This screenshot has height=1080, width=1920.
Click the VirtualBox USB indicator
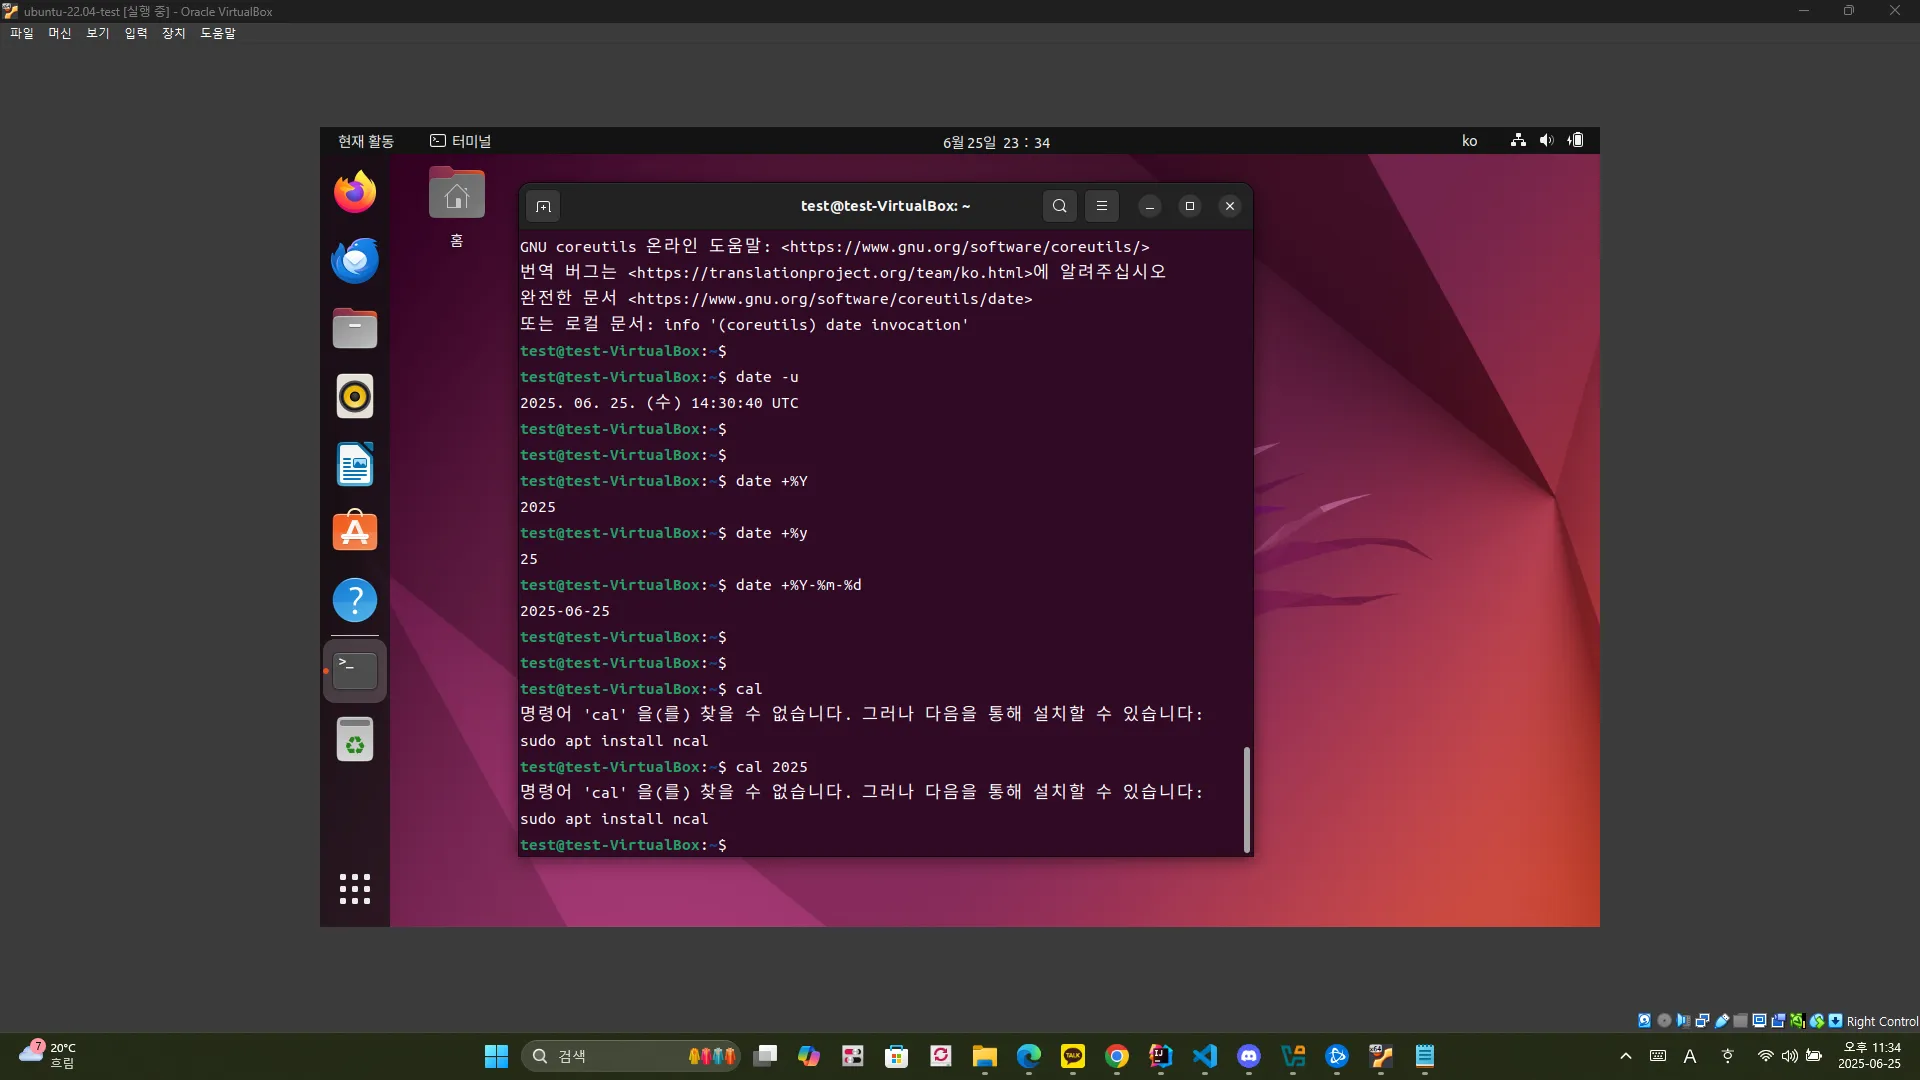click(1722, 1021)
